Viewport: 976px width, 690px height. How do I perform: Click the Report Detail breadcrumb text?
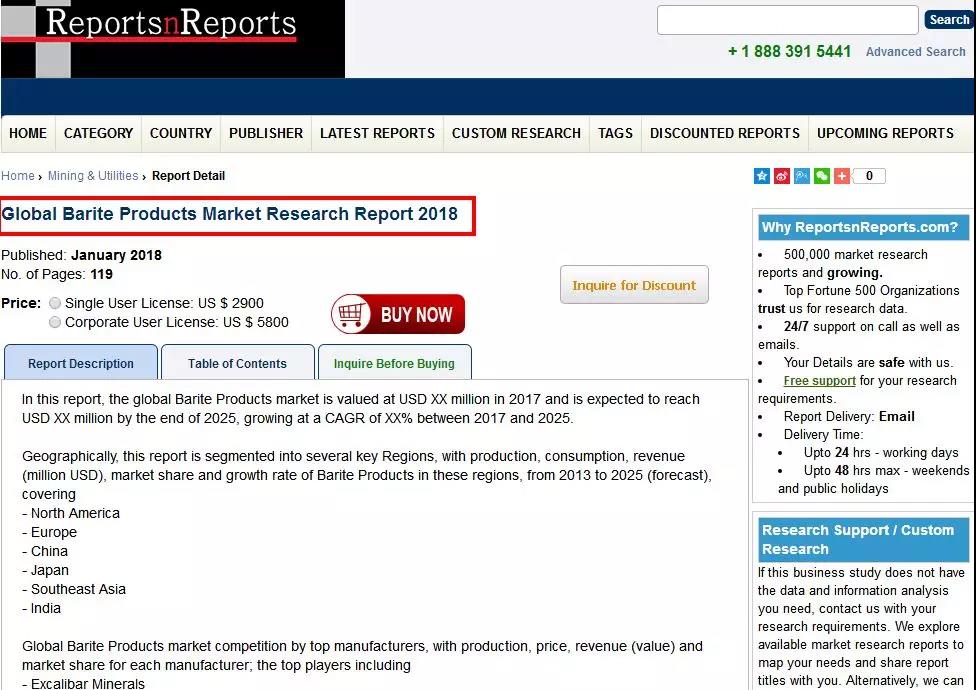tap(188, 176)
